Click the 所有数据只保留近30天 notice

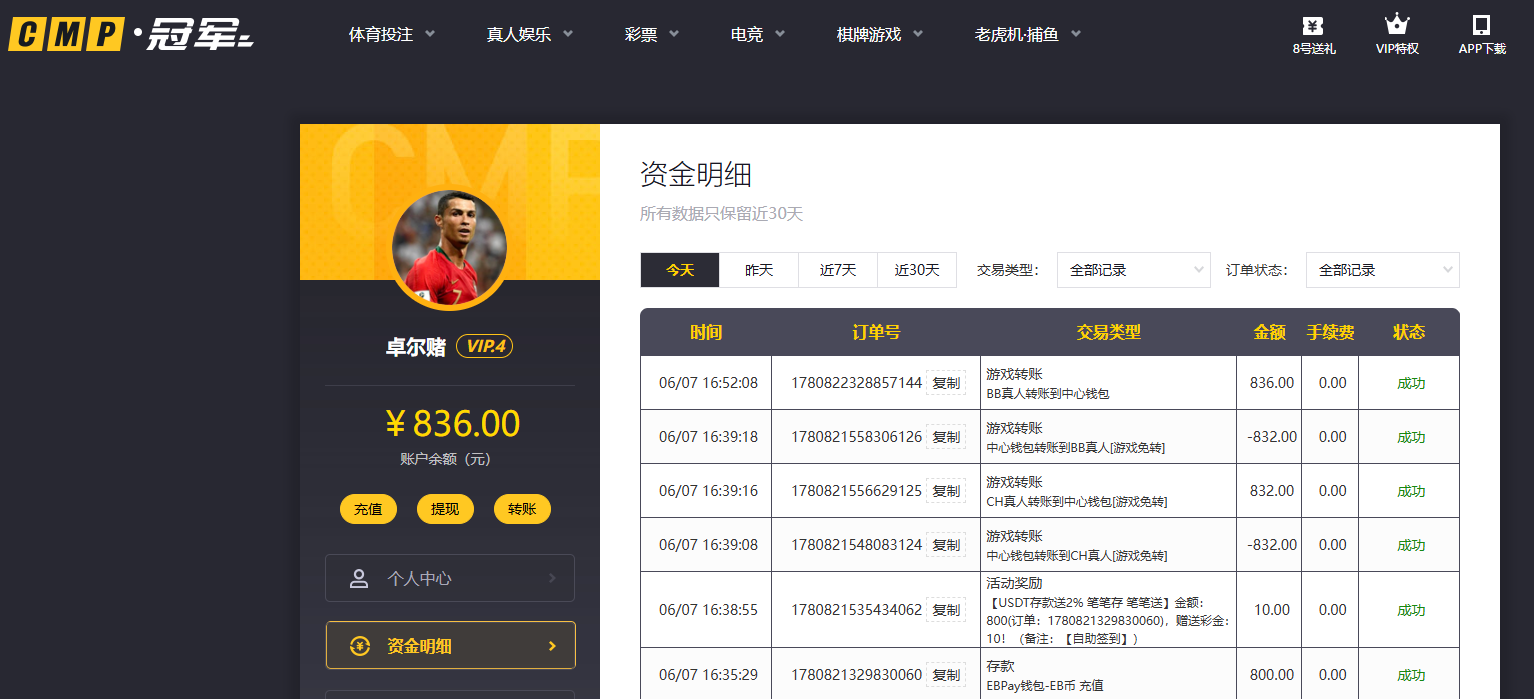[721, 214]
